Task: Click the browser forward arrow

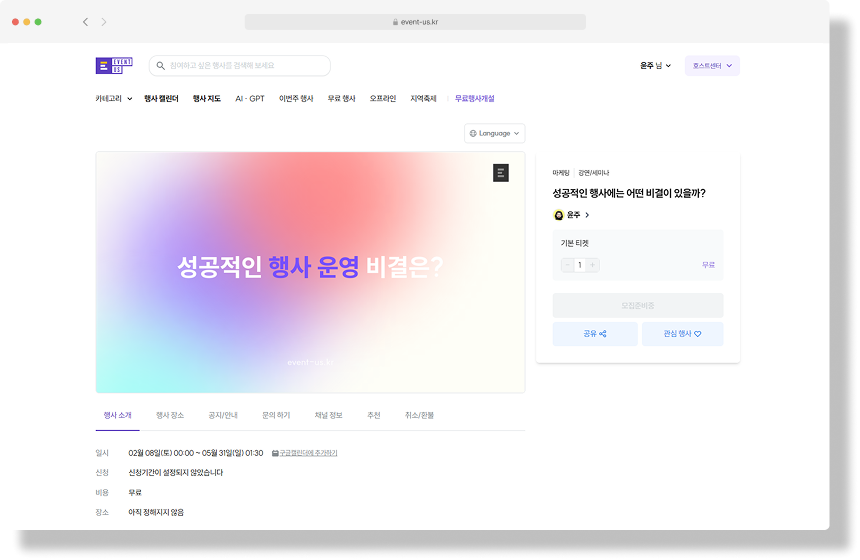Action: (x=104, y=22)
